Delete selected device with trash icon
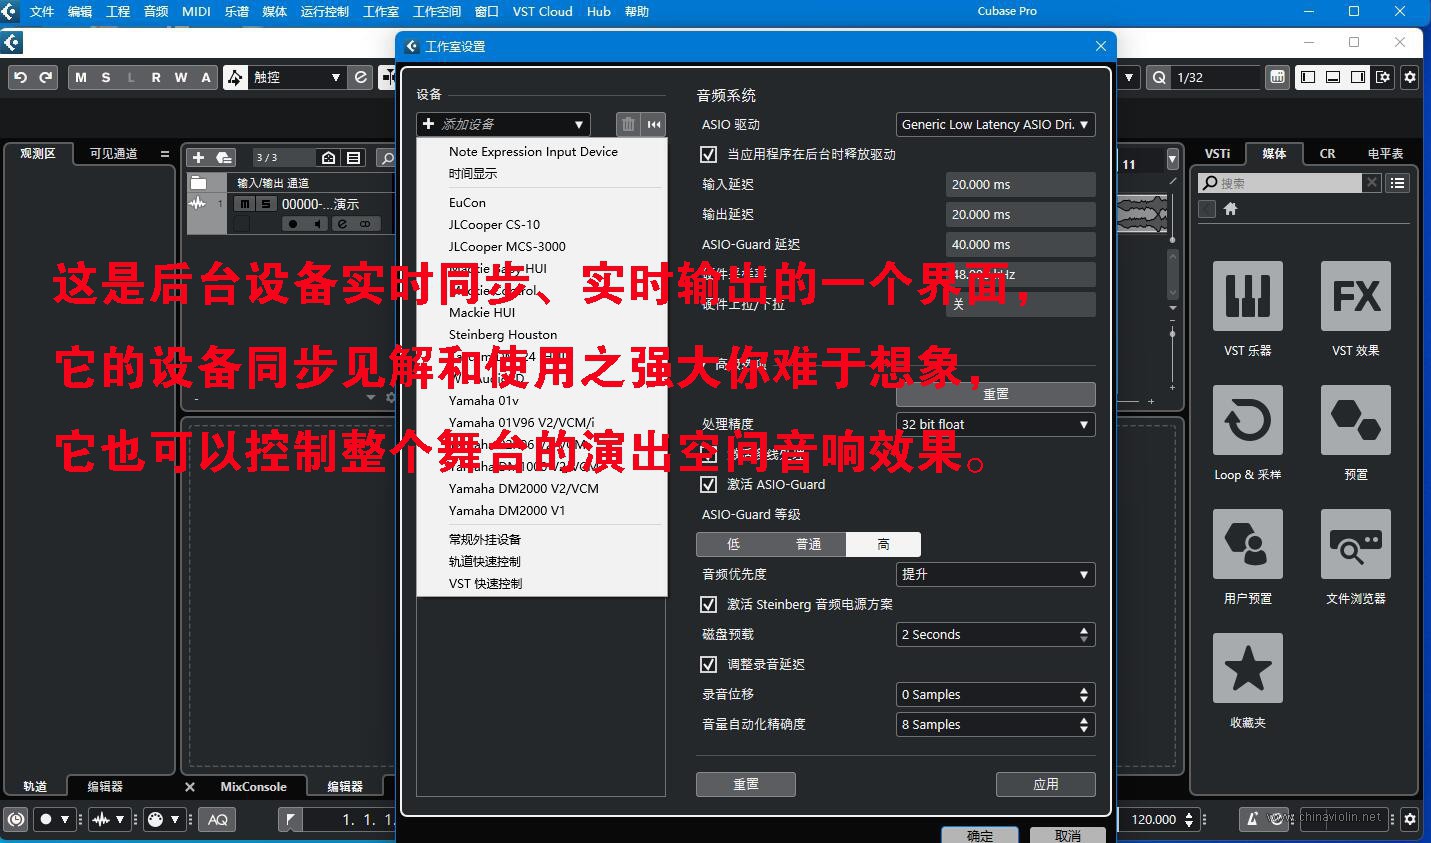The width and height of the screenshot is (1431, 843). point(628,124)
